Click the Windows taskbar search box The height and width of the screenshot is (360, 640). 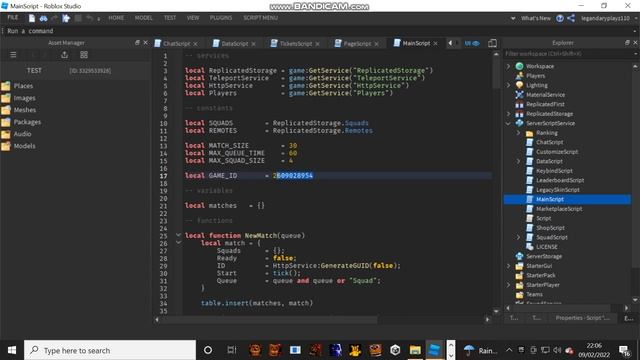coord(110,350)
